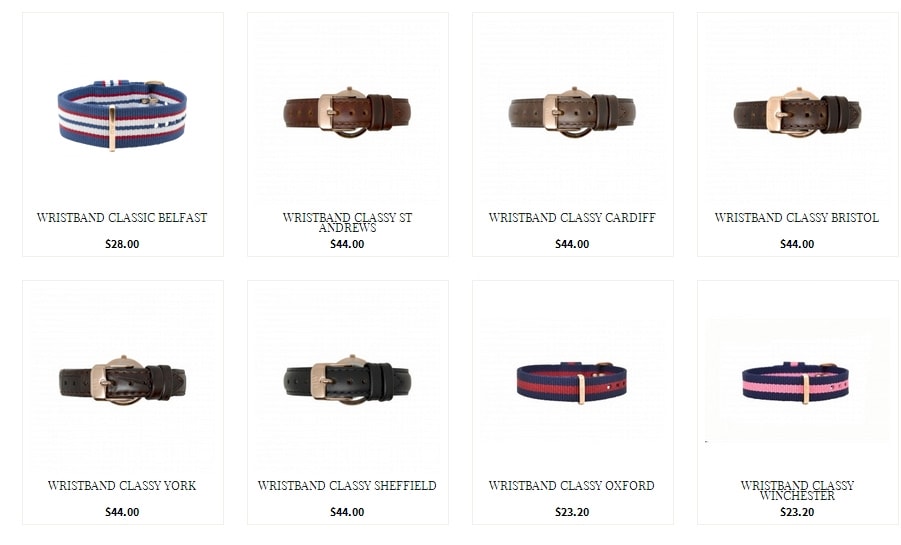Image resolution: width=901 pixels, height=545 pixels.
Task: Open the Wristband Classy Sheffield link
Action: 347,486
